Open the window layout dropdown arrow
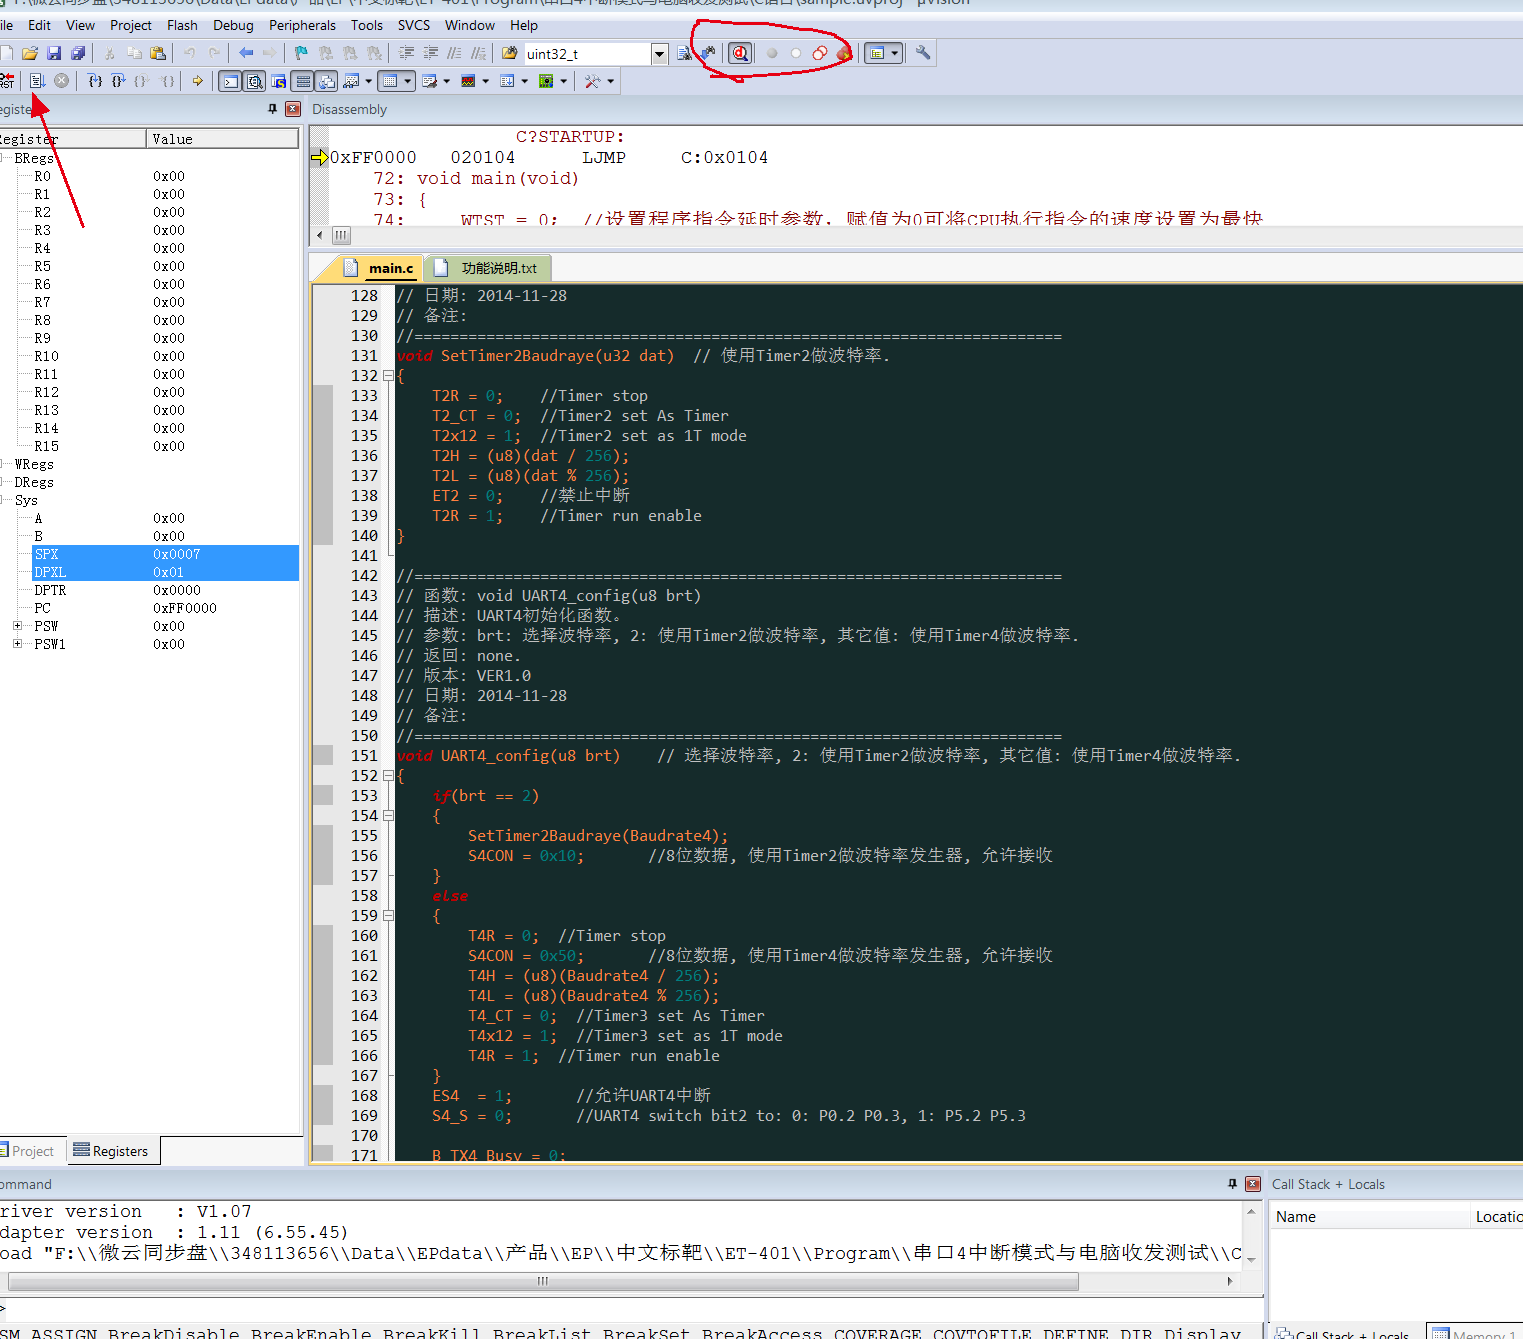1523x1339 pixels. coord(895,53)
